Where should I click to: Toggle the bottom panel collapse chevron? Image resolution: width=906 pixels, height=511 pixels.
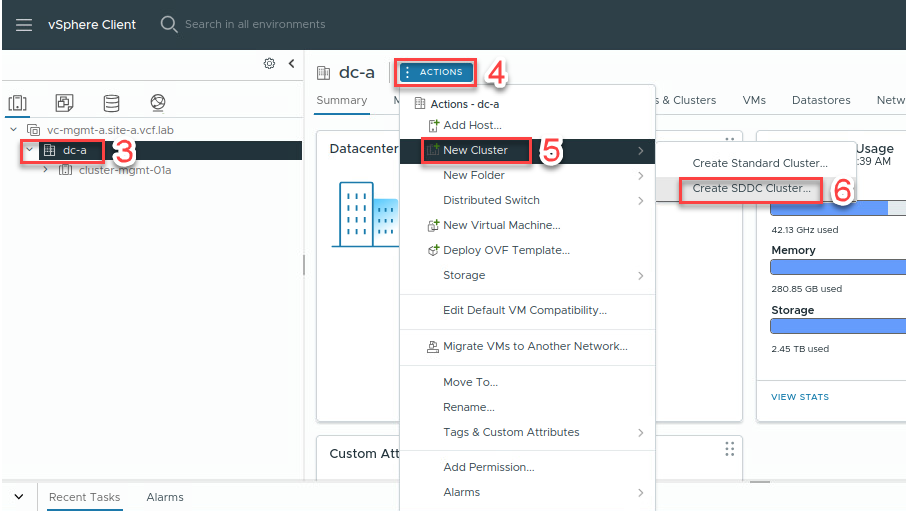(x=19, y=497)
